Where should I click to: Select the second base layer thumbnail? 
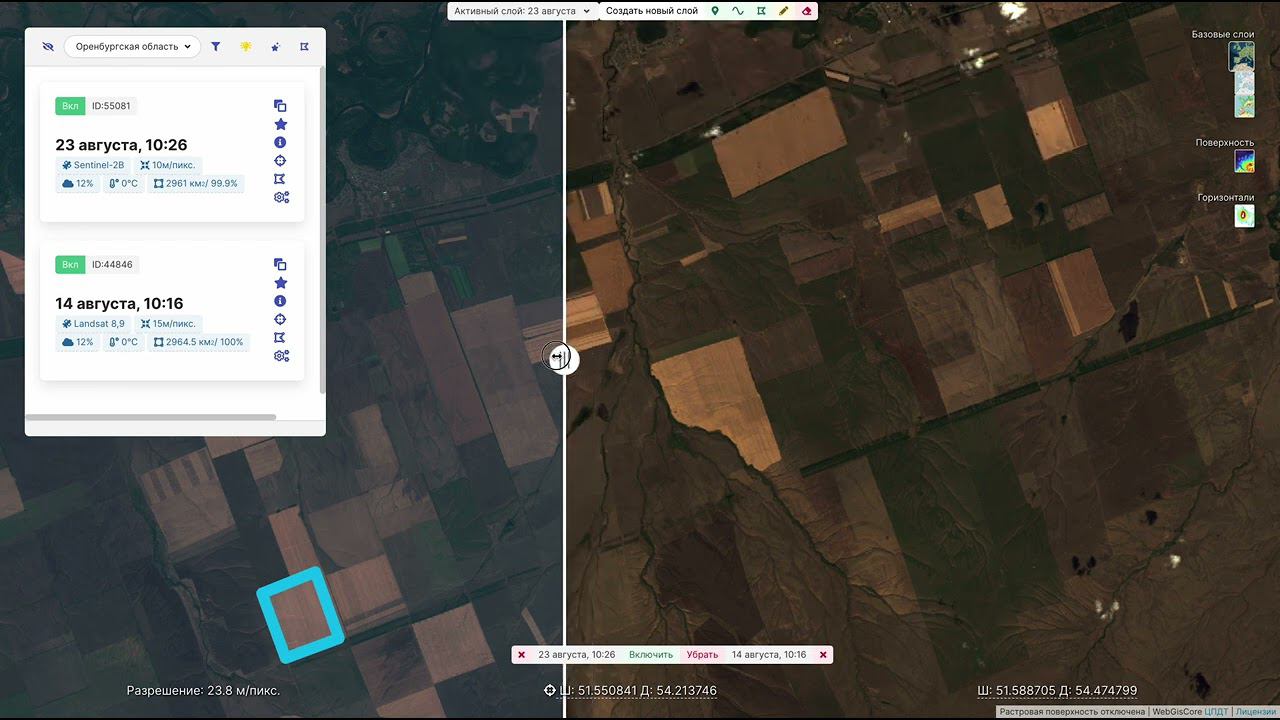(x=1243, y=83)
